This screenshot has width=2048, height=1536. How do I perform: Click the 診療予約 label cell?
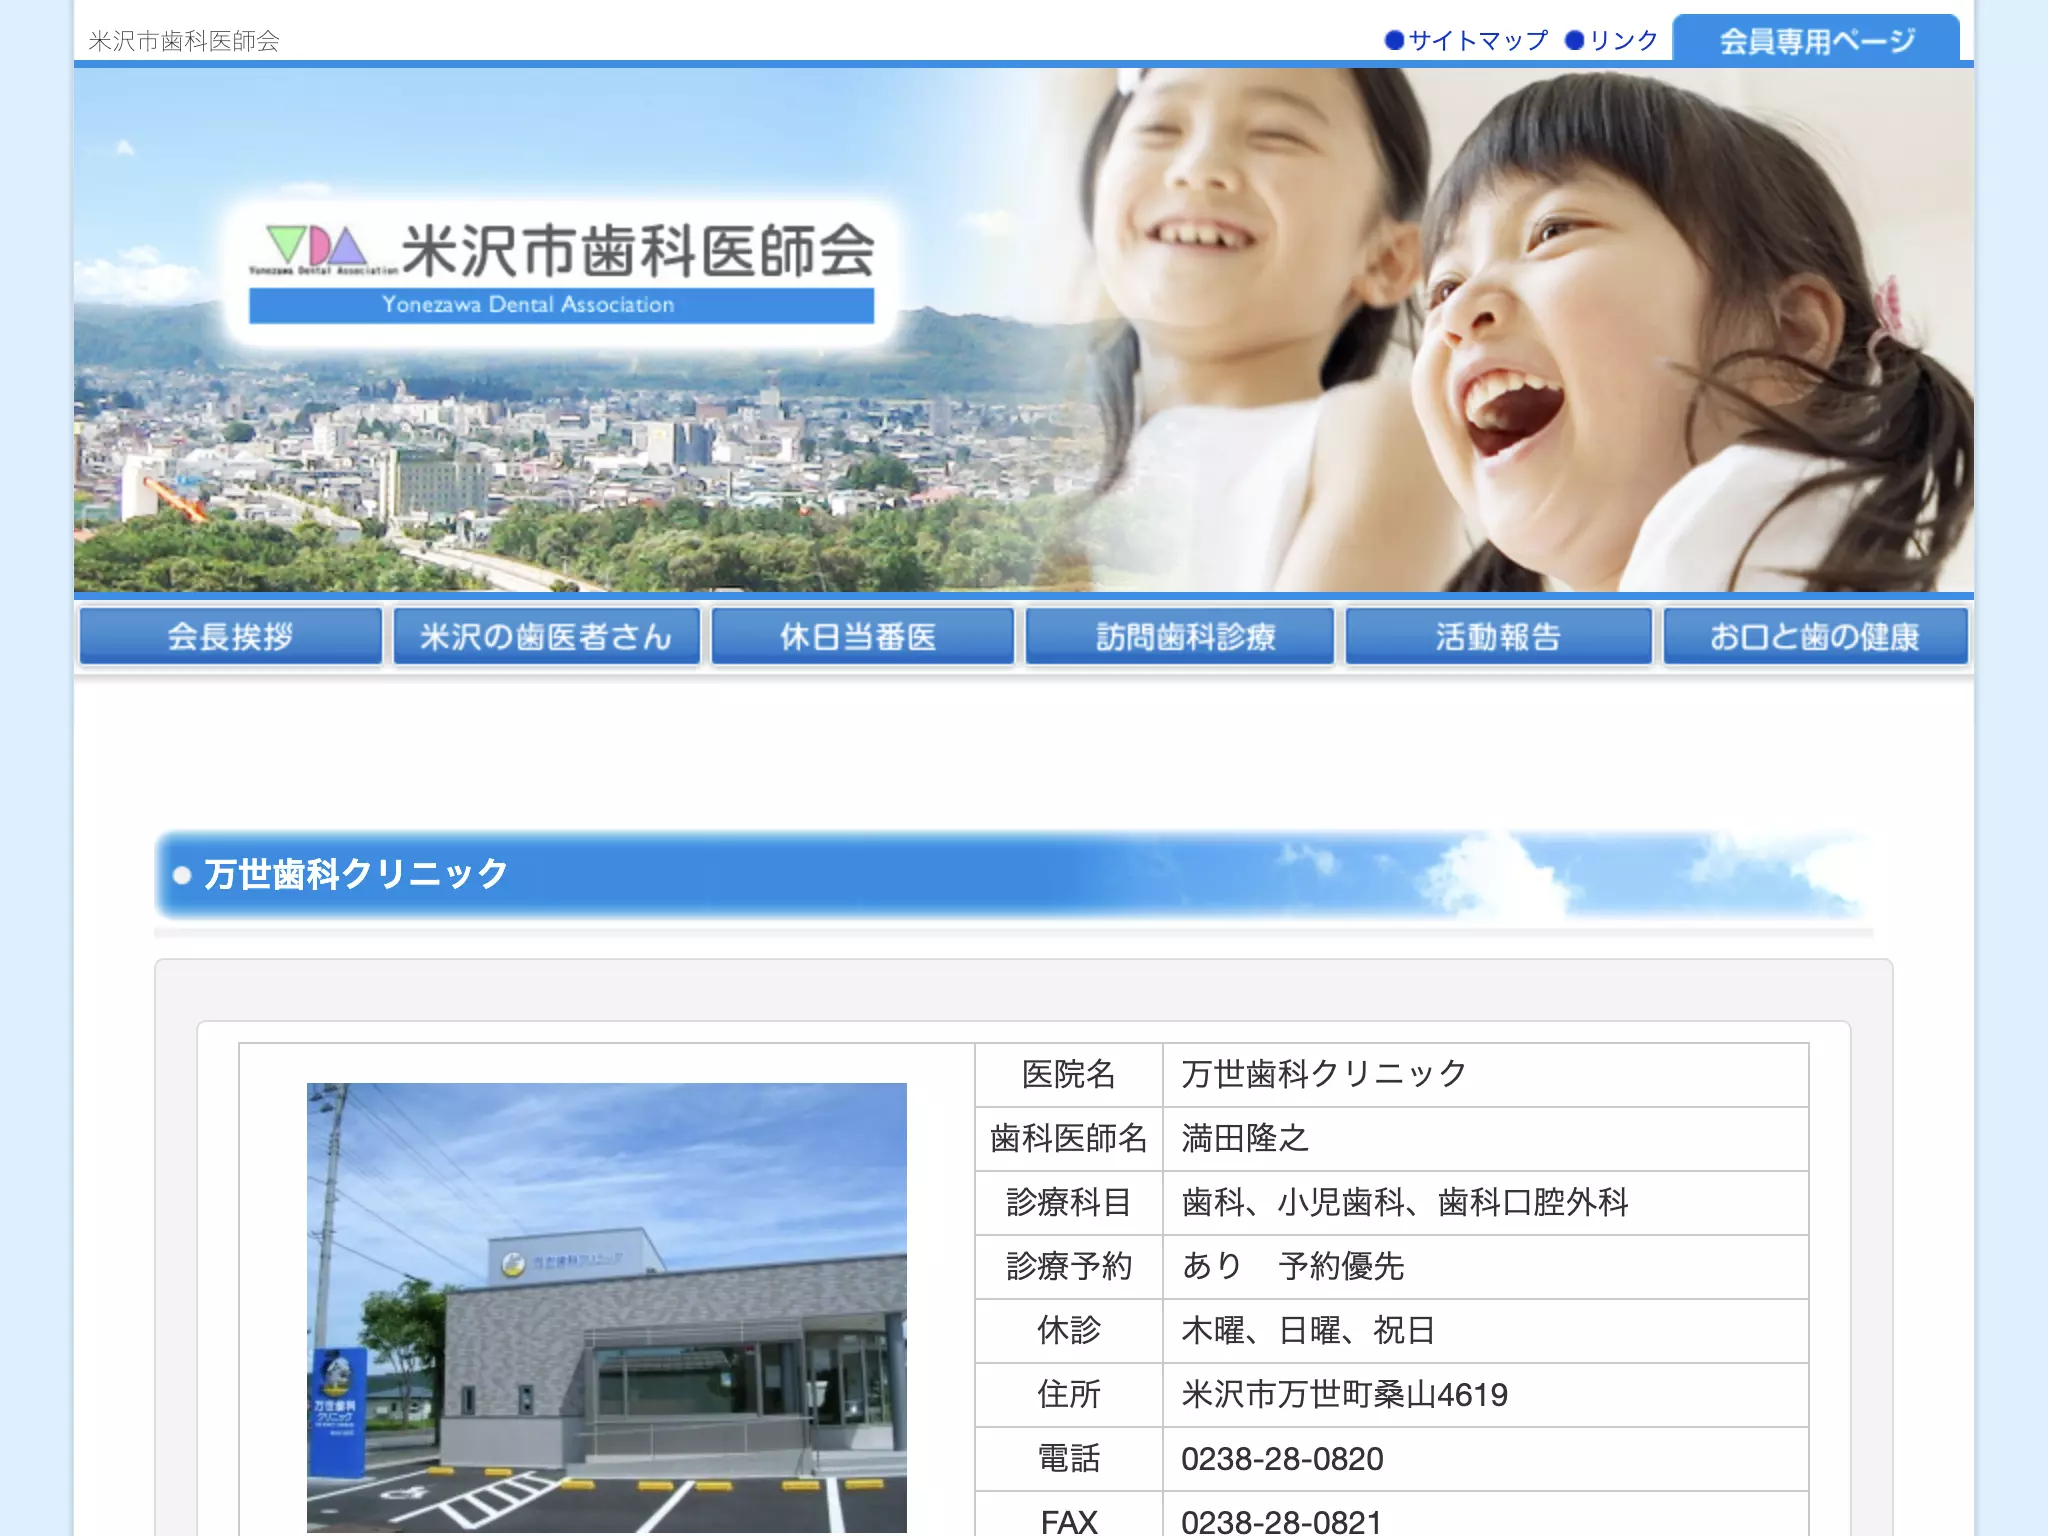(1069, 1266)
